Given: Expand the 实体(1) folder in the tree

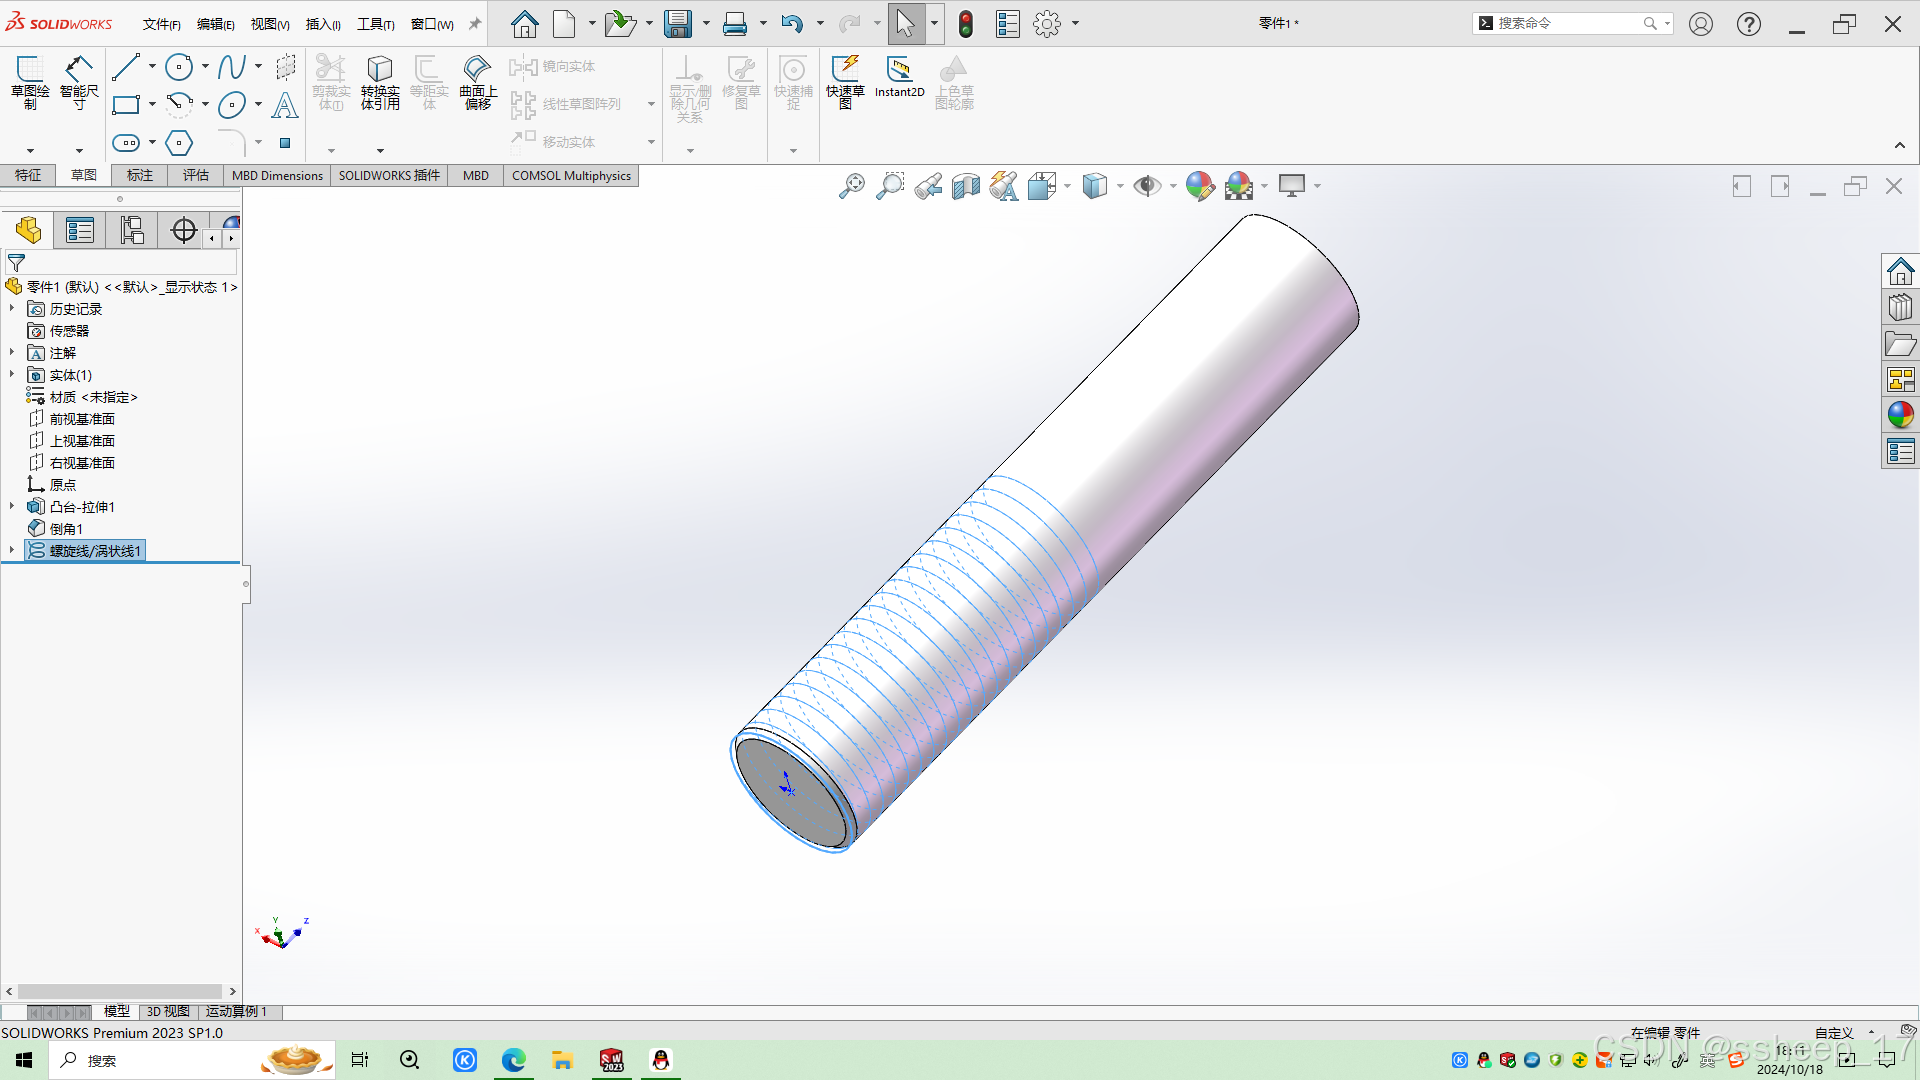Looking at the screenshot, I should click(12, 375).
